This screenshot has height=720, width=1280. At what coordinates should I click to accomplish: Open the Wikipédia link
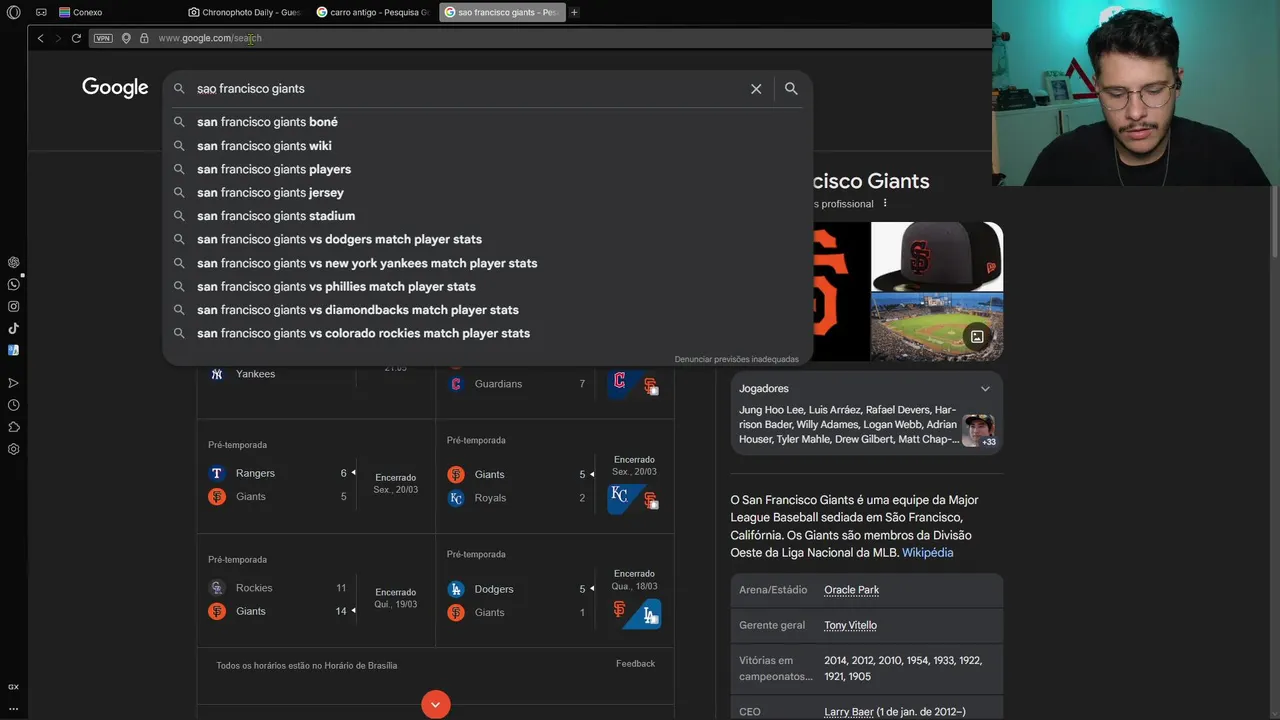pos(927,552)
